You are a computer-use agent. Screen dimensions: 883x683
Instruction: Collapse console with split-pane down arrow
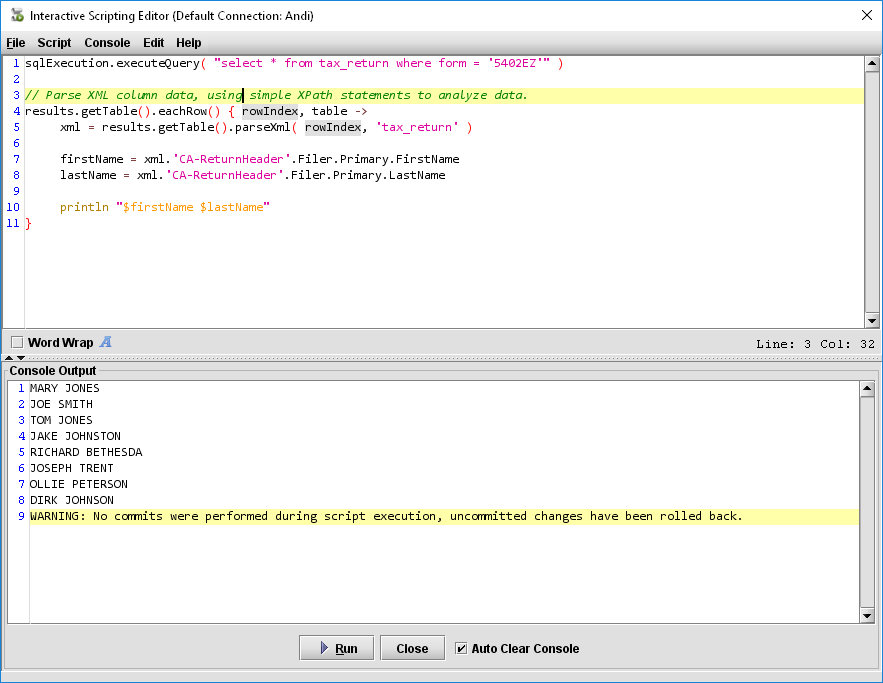click(x=21, y=357)
